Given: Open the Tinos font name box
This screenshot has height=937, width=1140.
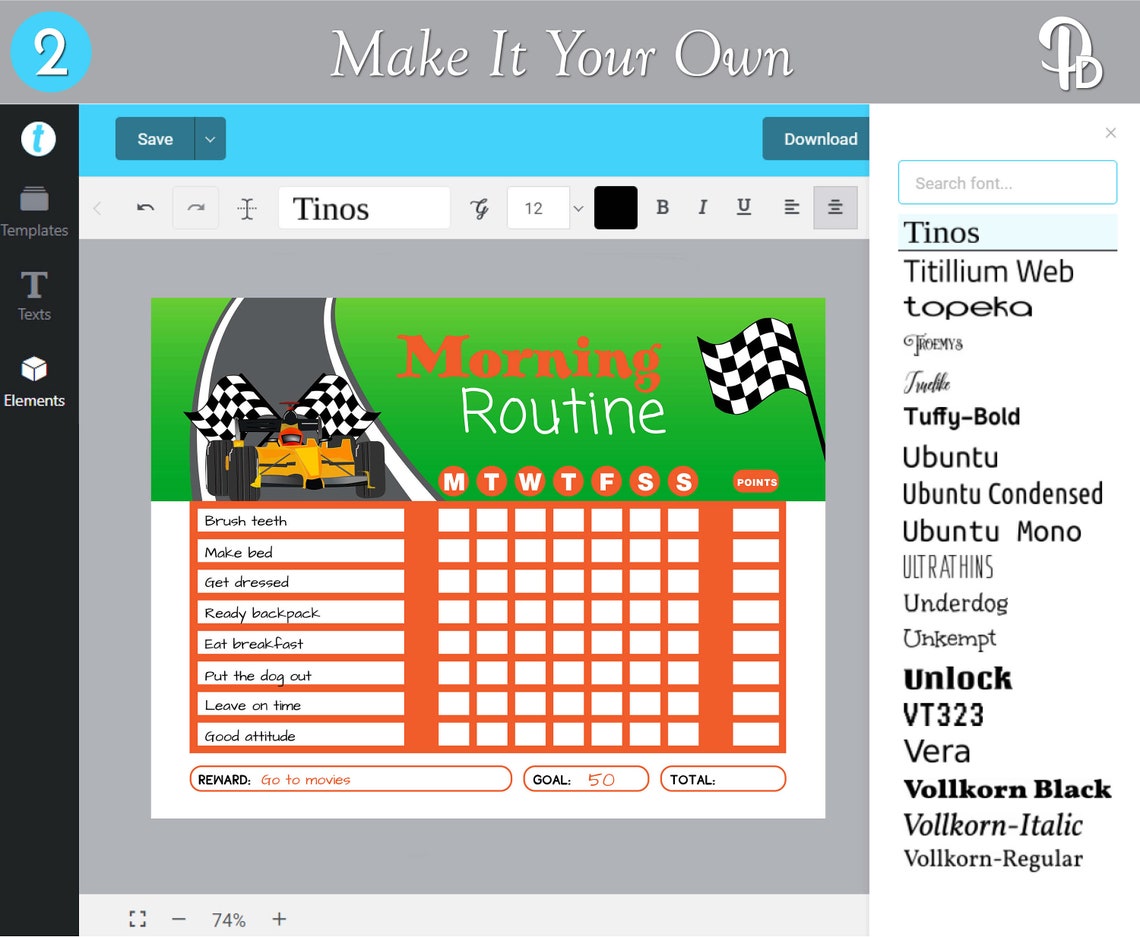Looking at the screenshot, I should 364,207.
